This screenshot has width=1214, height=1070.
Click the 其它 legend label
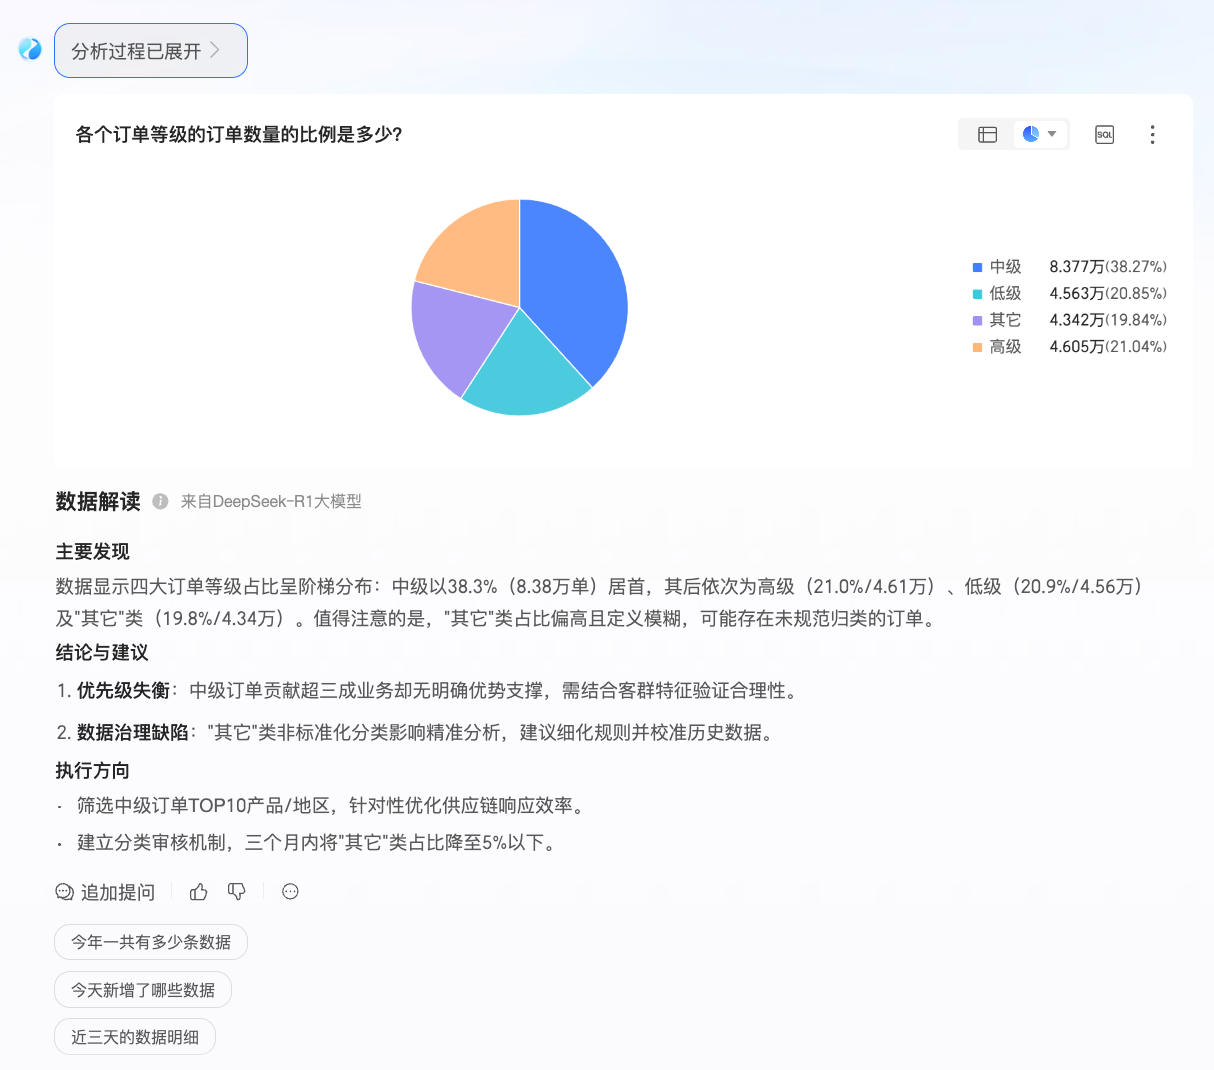point(1006,320)
